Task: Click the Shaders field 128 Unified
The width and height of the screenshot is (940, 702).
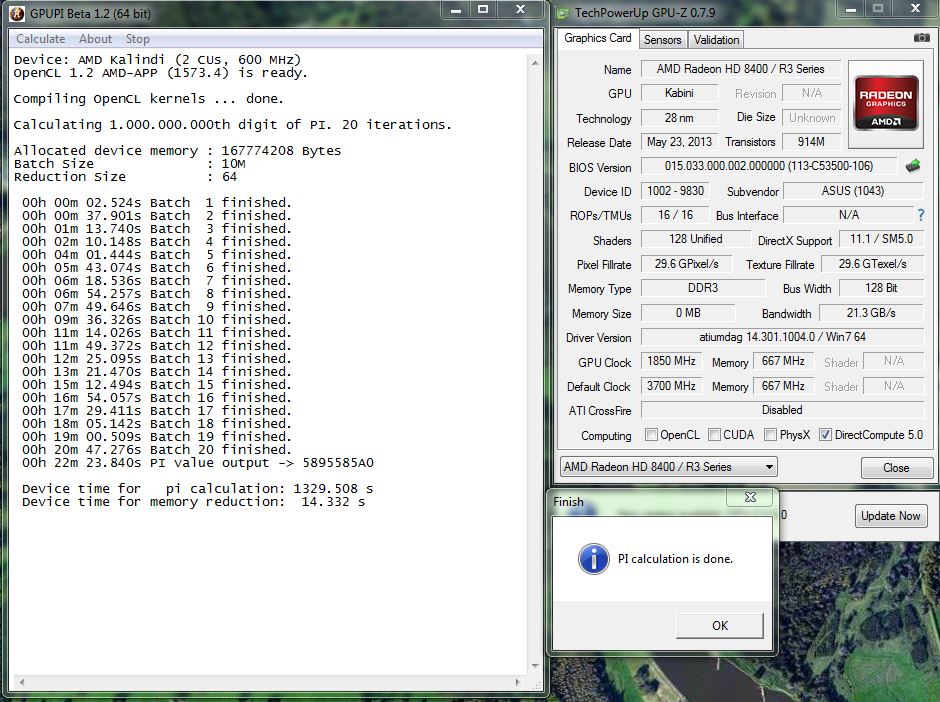Action: click(x=695, y=239)
